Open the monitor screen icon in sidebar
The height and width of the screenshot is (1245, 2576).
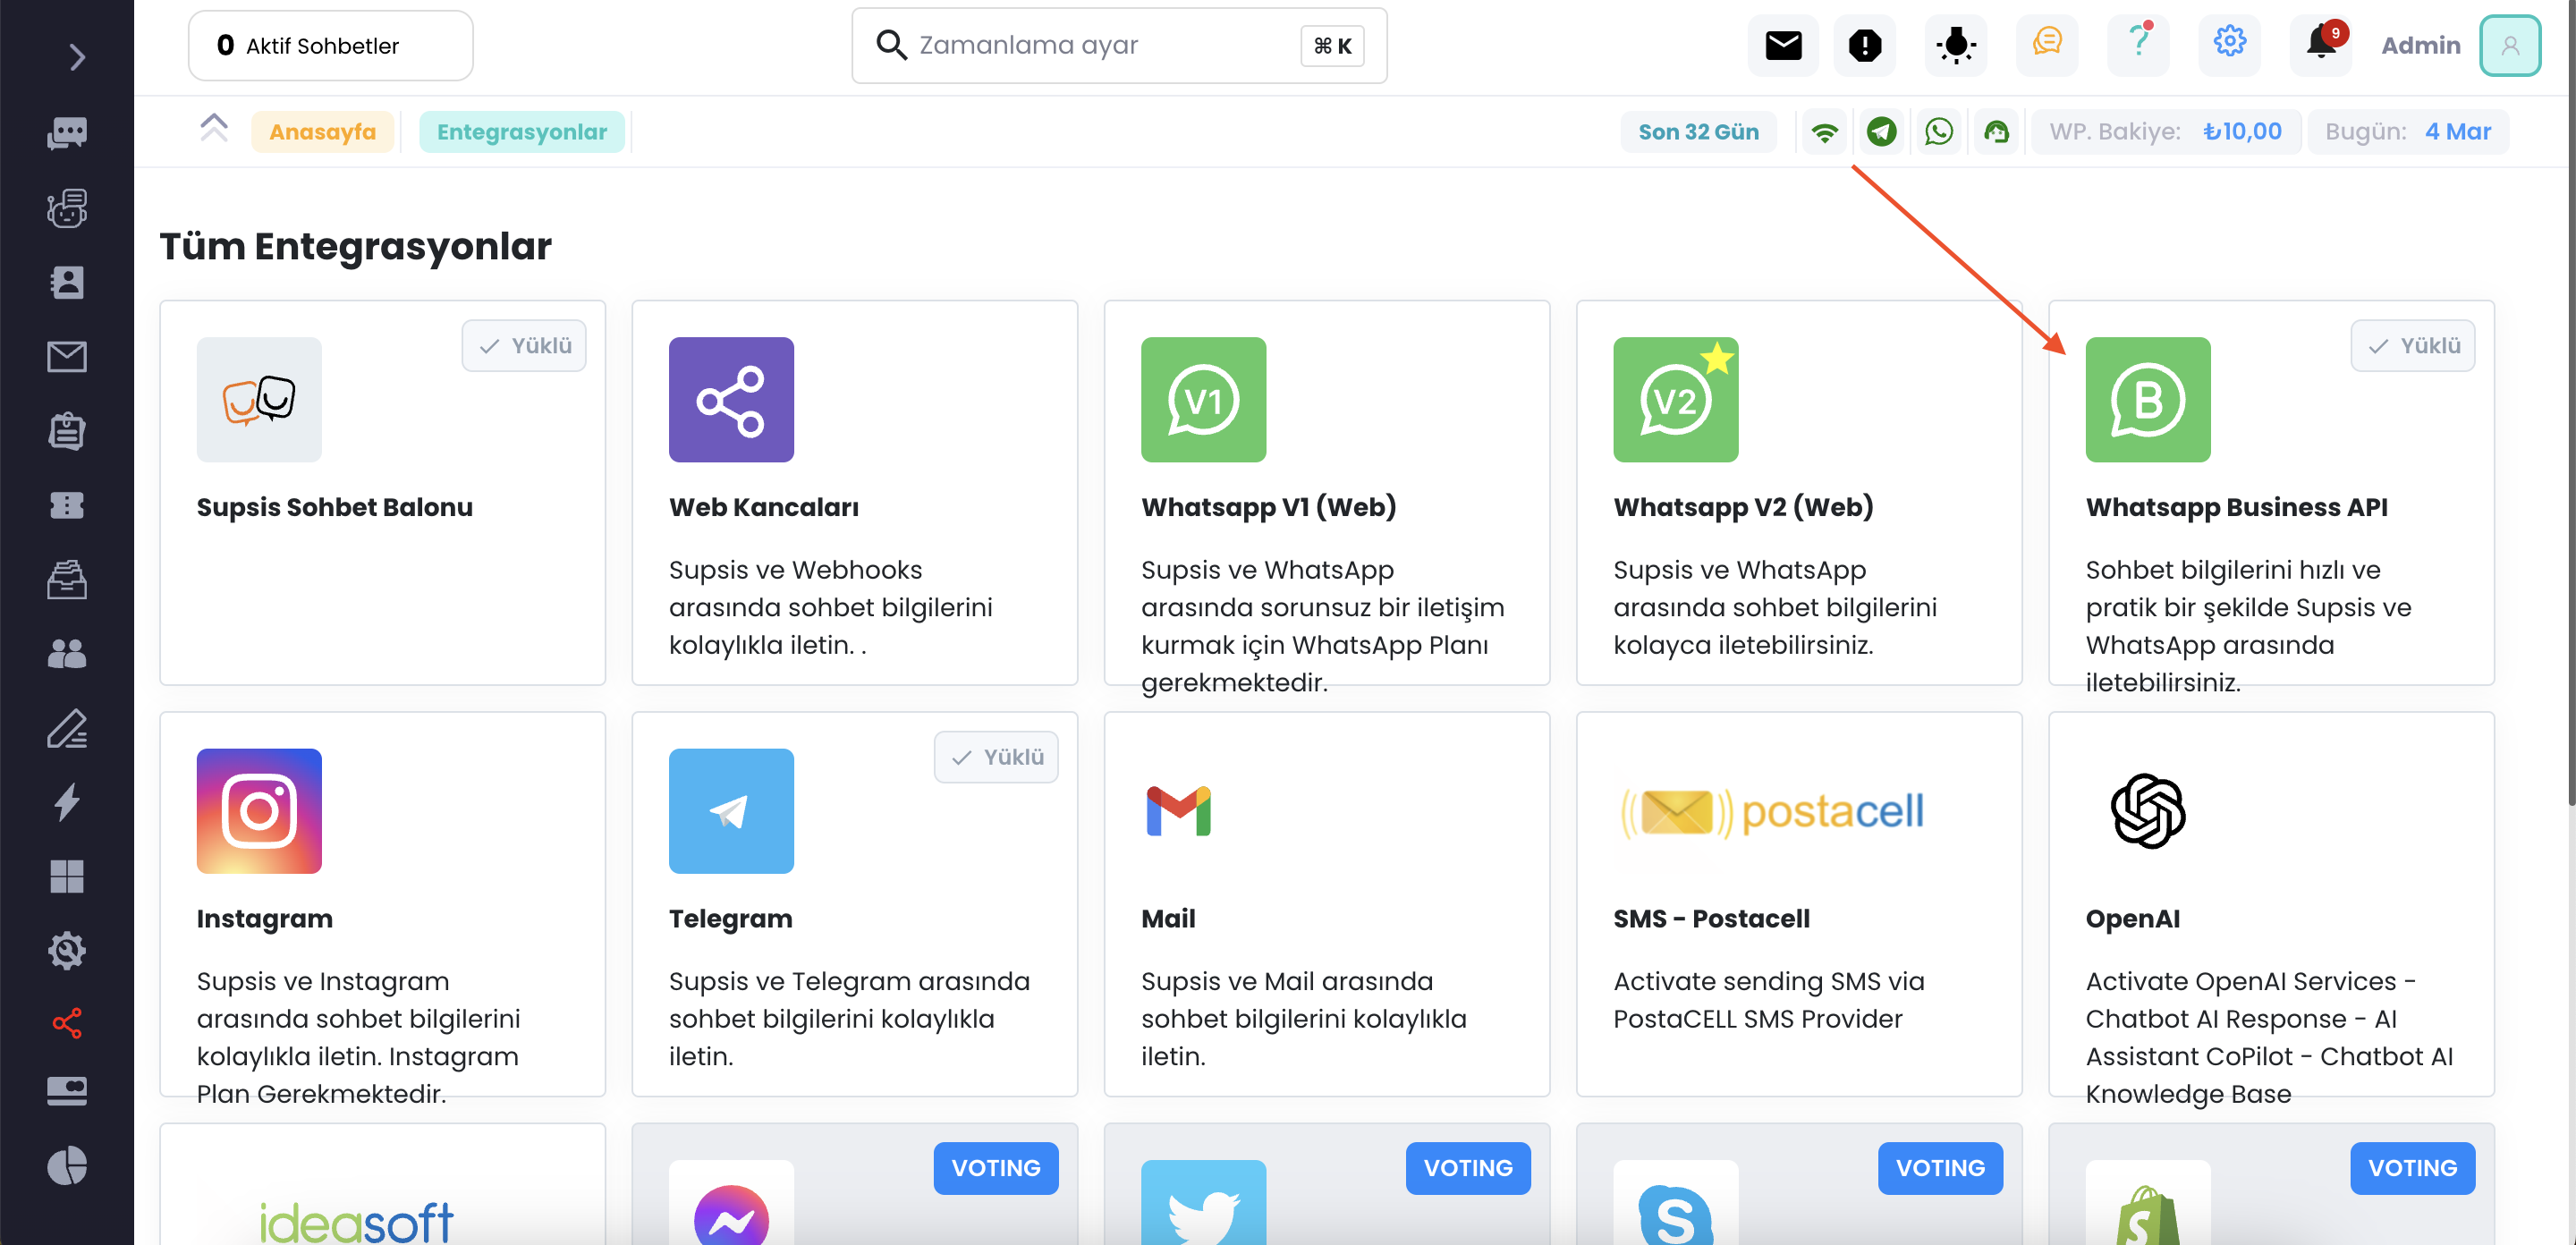tap(67, 1091)
